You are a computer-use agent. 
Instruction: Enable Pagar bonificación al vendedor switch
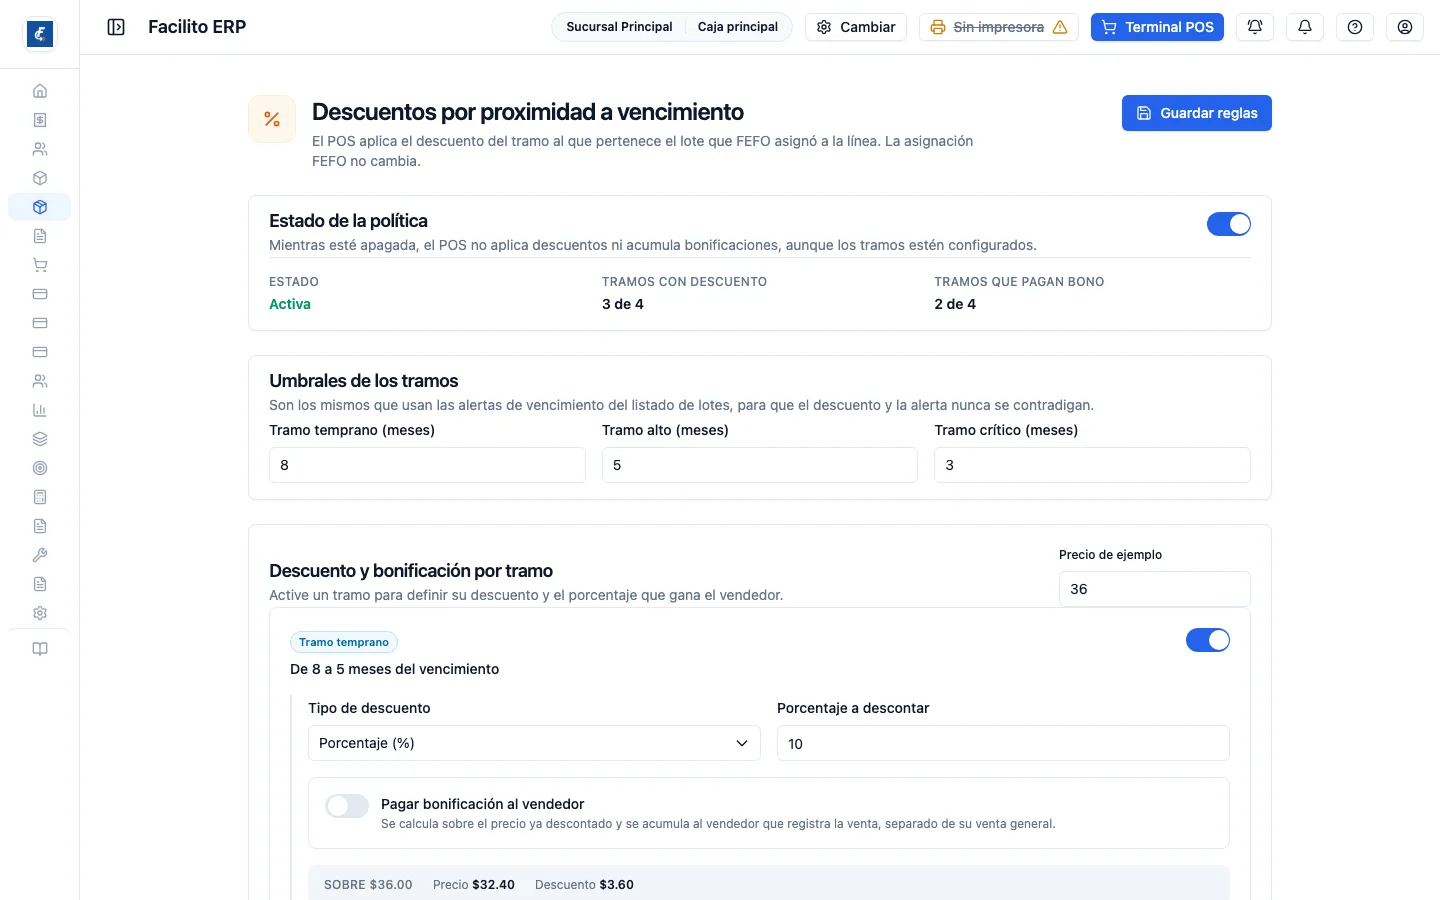pyautogui.click(x=347, y=806)
